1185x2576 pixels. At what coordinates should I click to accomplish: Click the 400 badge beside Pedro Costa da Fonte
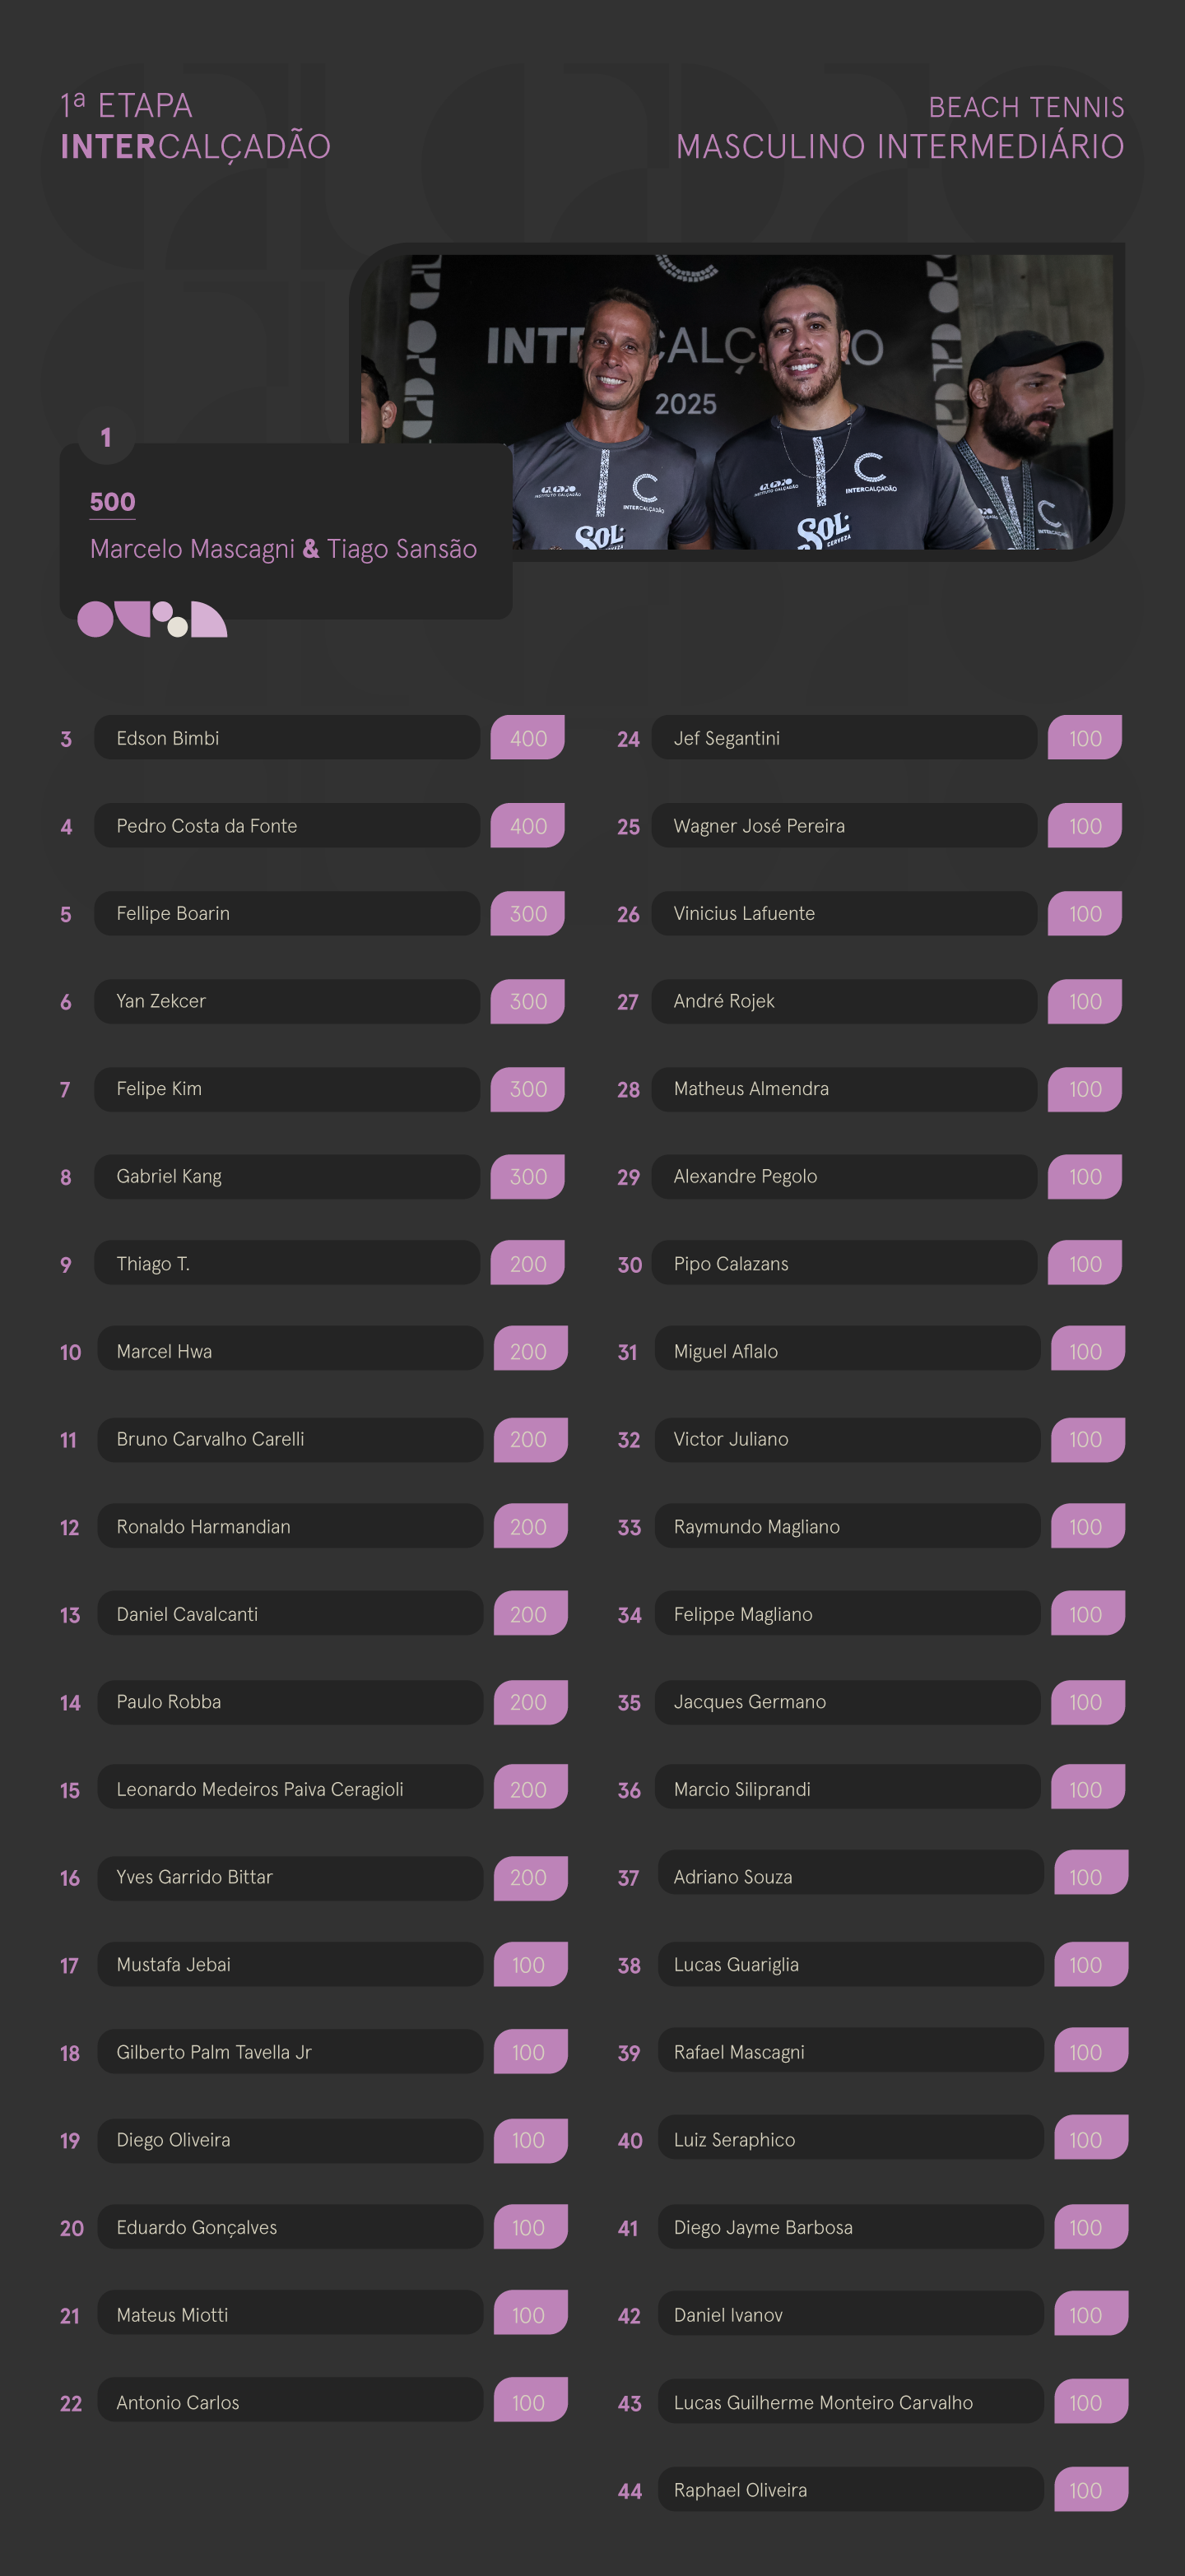tap(528, 826)
